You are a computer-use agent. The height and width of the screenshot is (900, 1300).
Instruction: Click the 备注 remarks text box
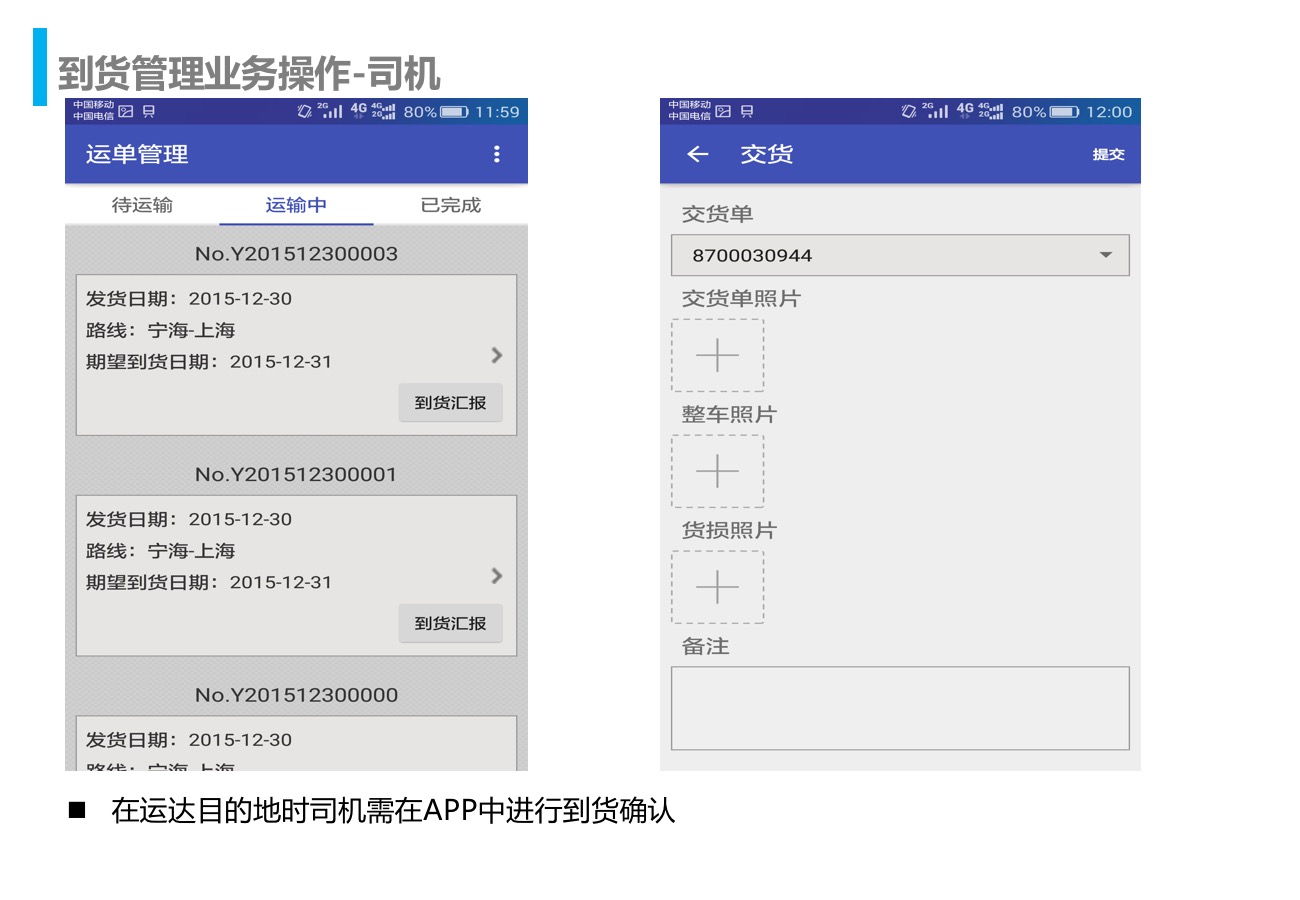click(900, 708)
